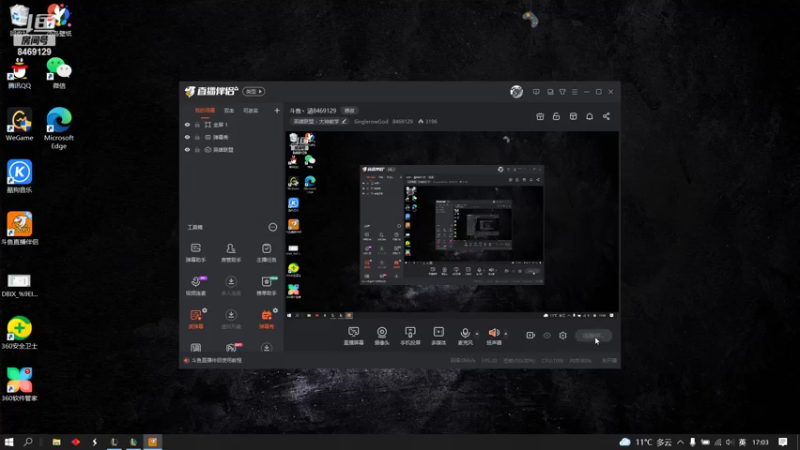
Task: Open the notification bell icon
Action: [589, 117]
